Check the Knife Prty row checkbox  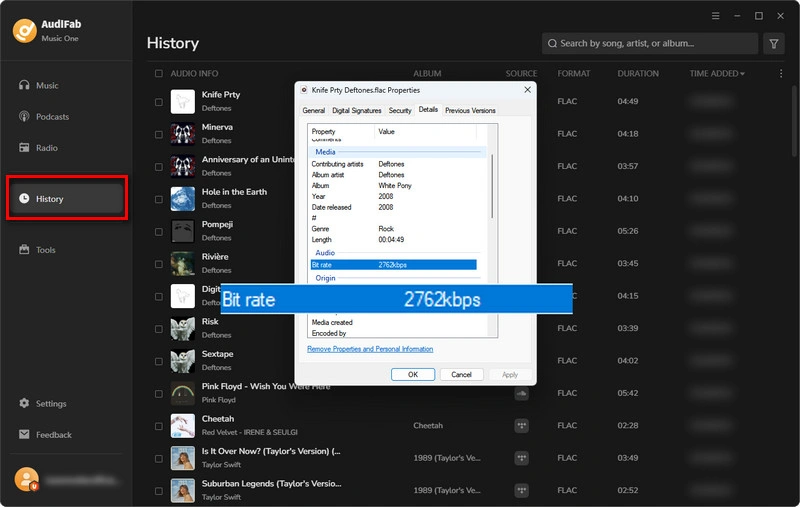[159, 102]
